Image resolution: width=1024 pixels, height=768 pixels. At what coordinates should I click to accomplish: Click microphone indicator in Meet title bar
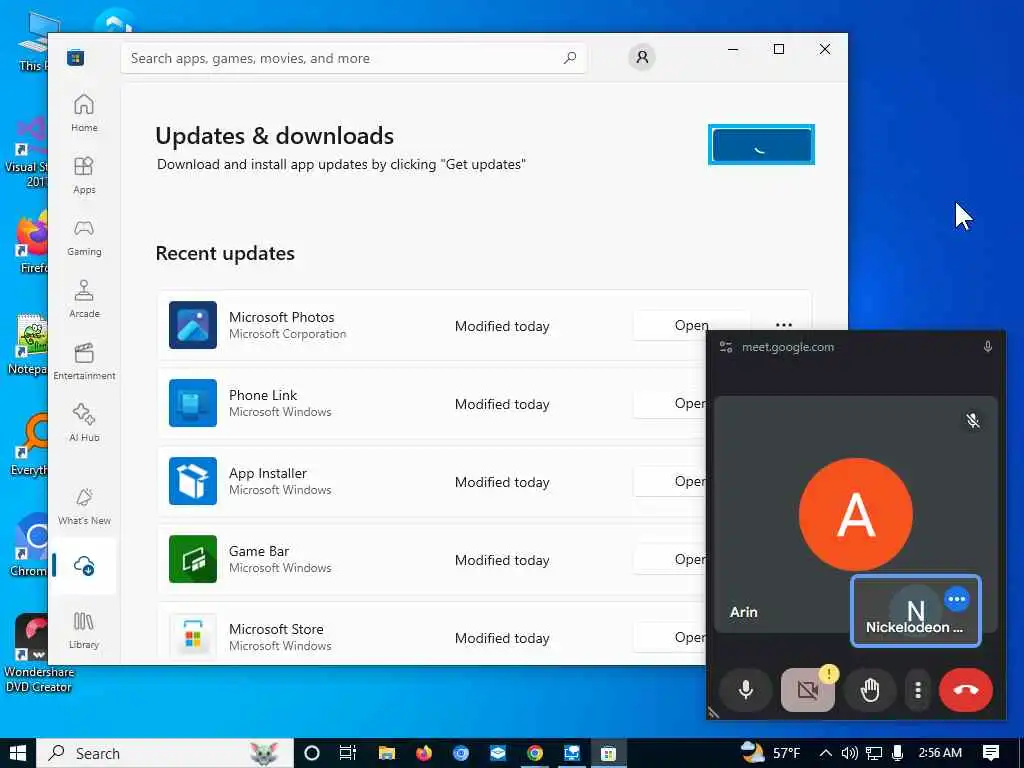[987, 347]
